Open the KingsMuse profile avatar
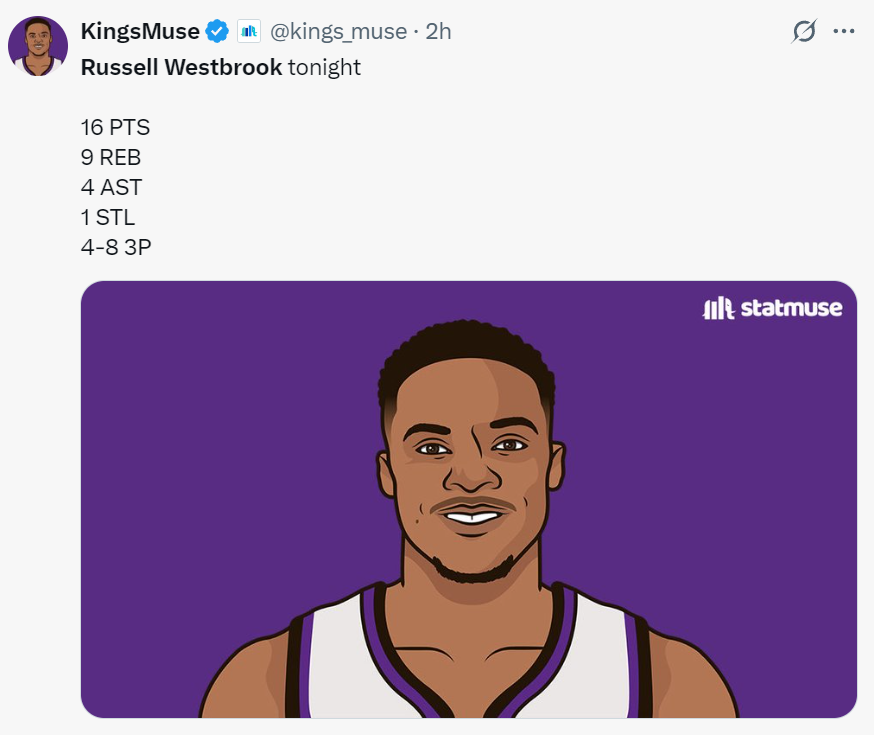The image size is (874, 735). click(x=38, y=46)
